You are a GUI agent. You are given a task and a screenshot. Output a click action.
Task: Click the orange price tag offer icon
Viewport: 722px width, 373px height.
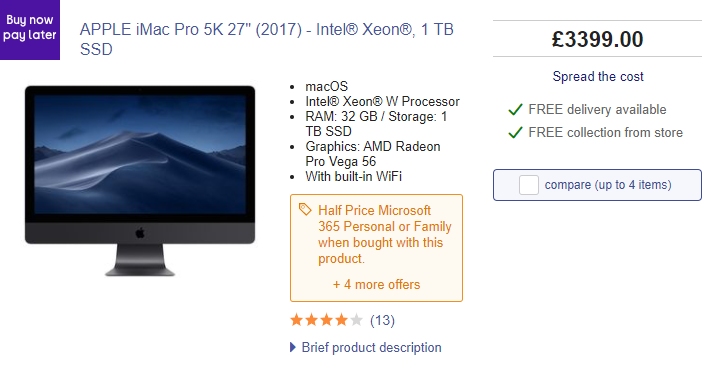coord(305,210)
